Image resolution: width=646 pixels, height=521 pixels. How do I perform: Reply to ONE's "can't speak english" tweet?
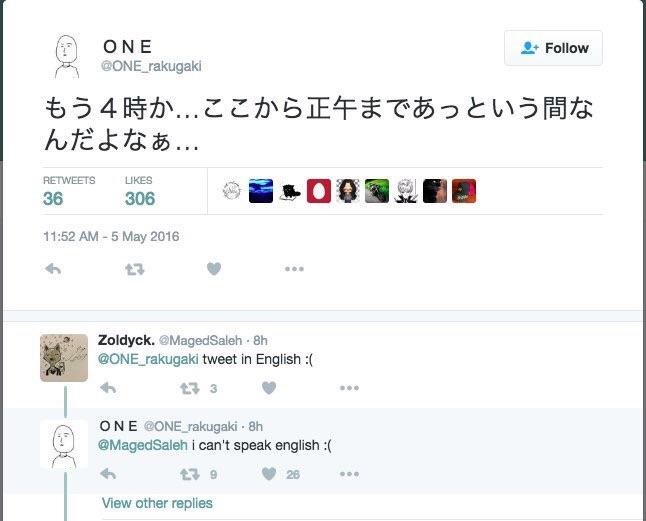pyautogui.click(x=108, y=474)
